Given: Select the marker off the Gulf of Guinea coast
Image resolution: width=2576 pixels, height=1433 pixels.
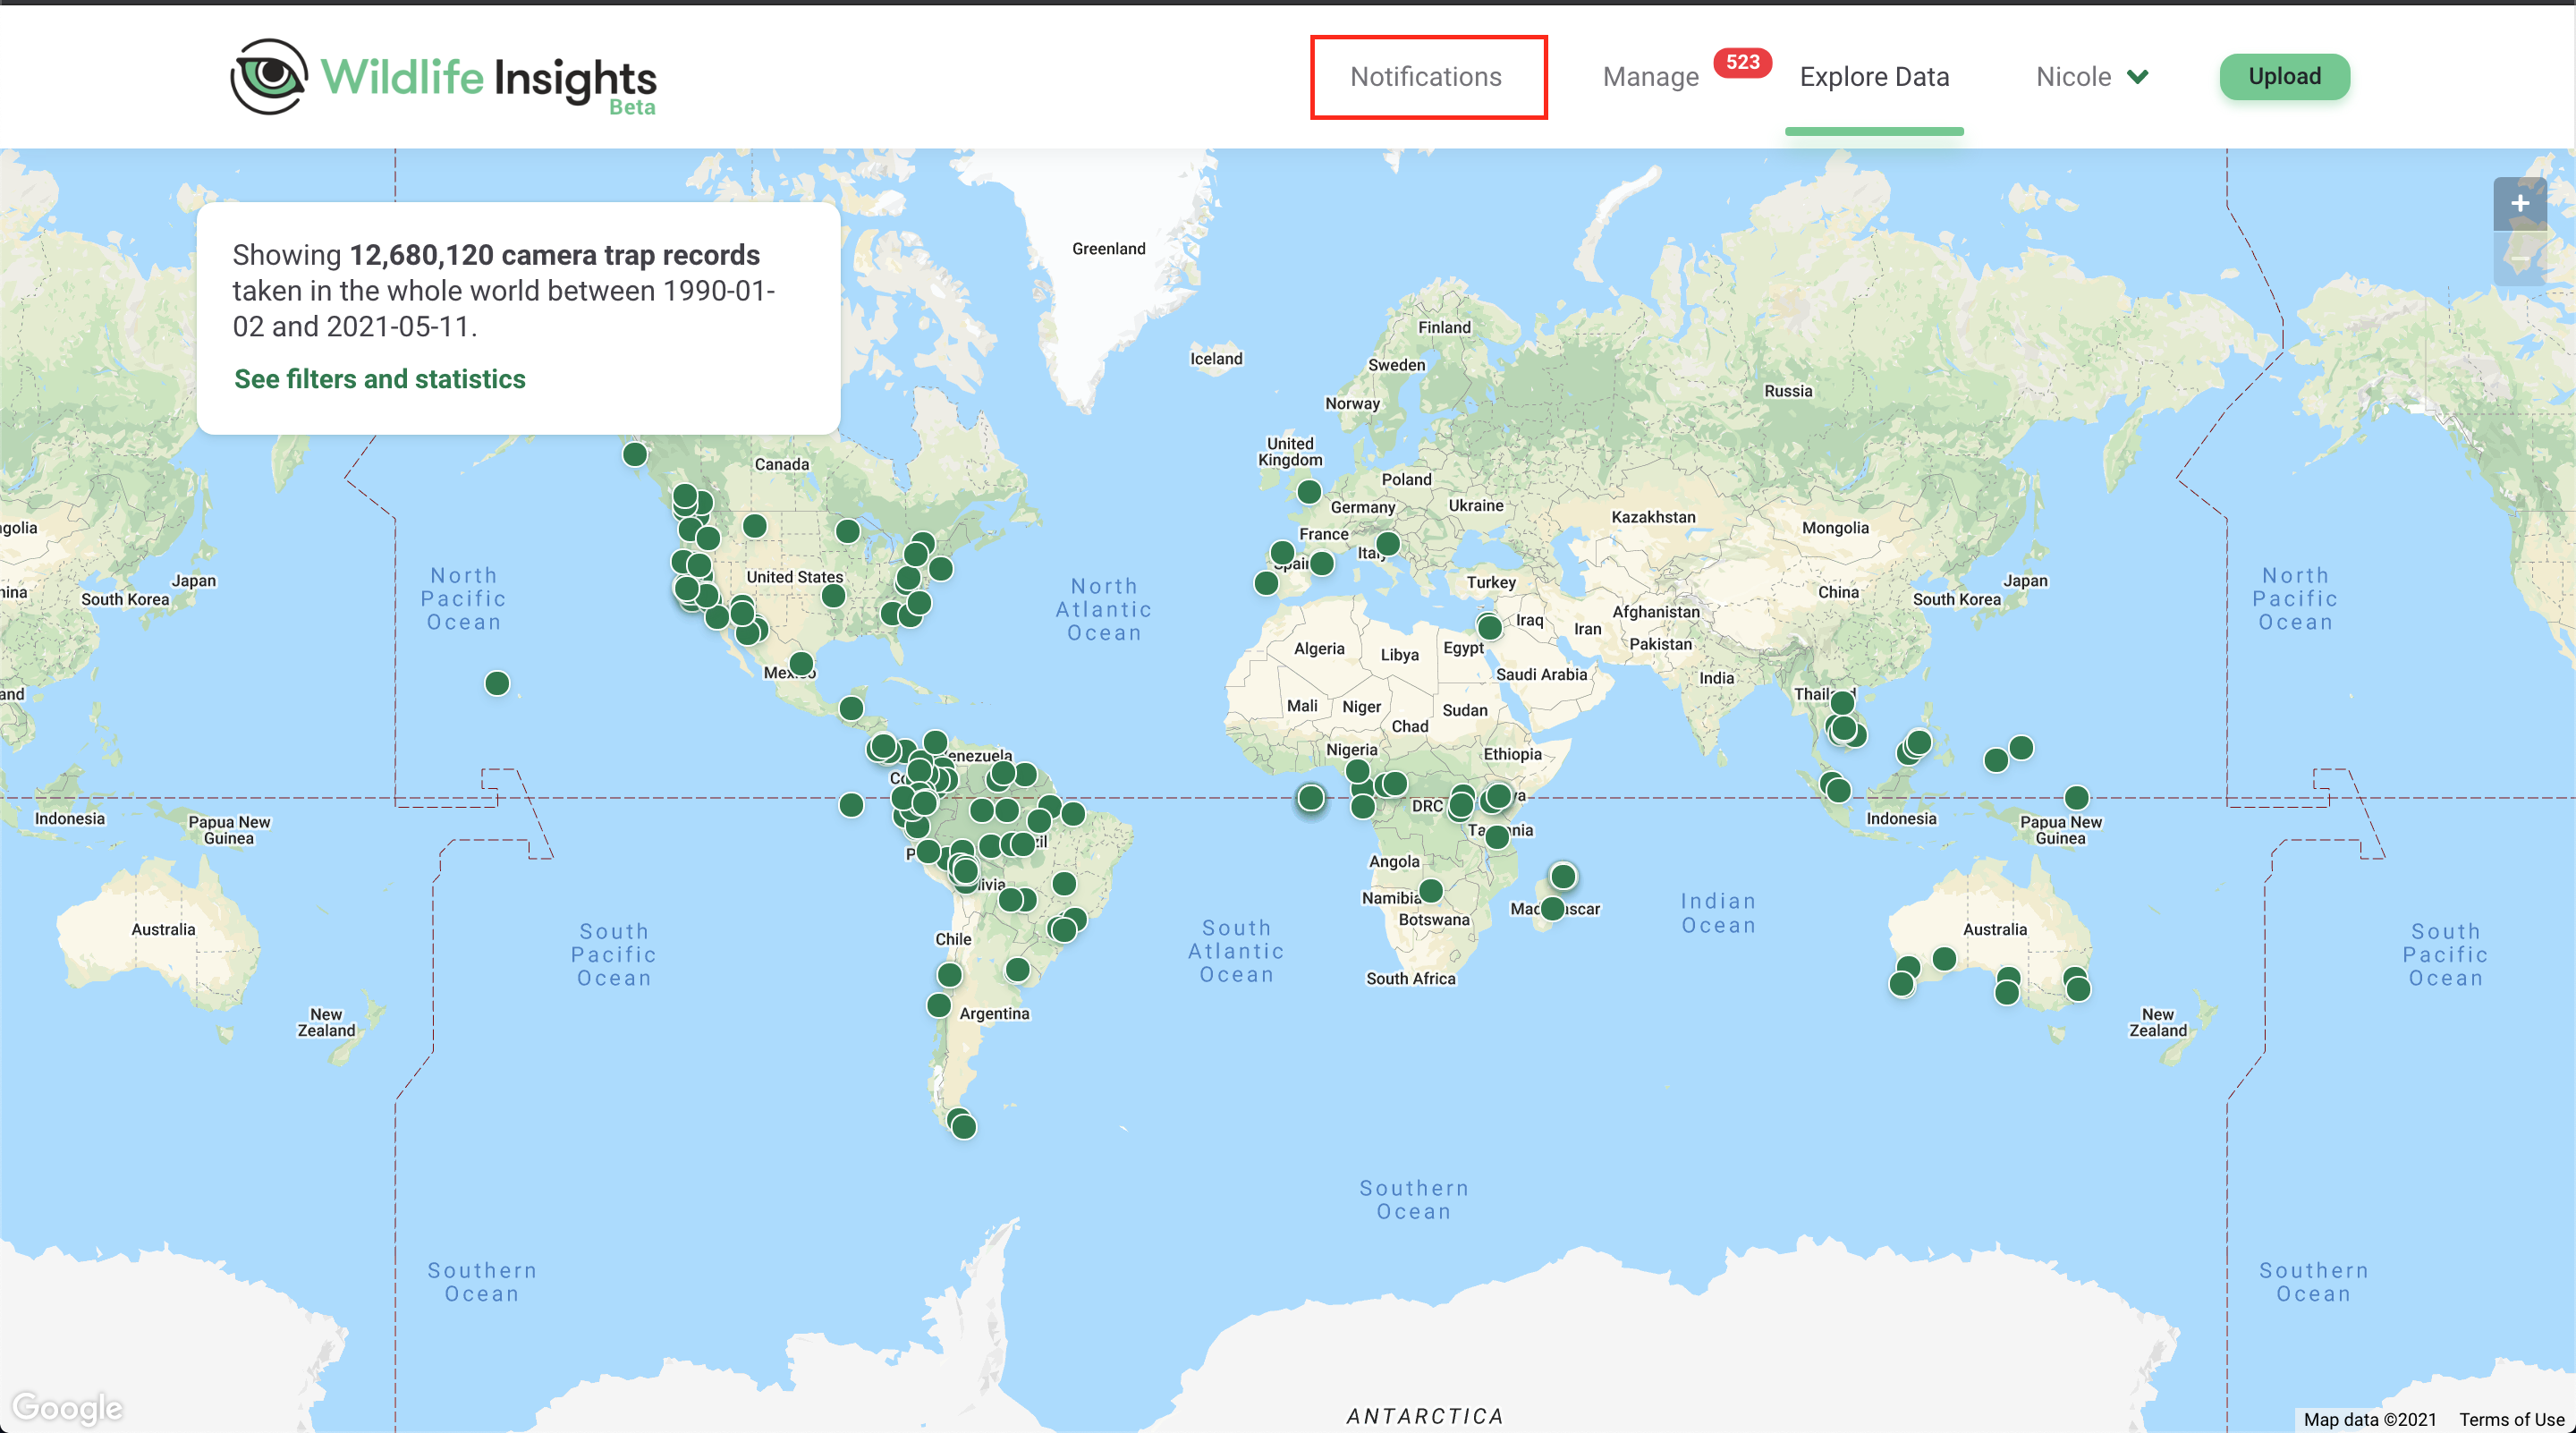Looking at the screenshot, I should click(x=1311, y=797).
